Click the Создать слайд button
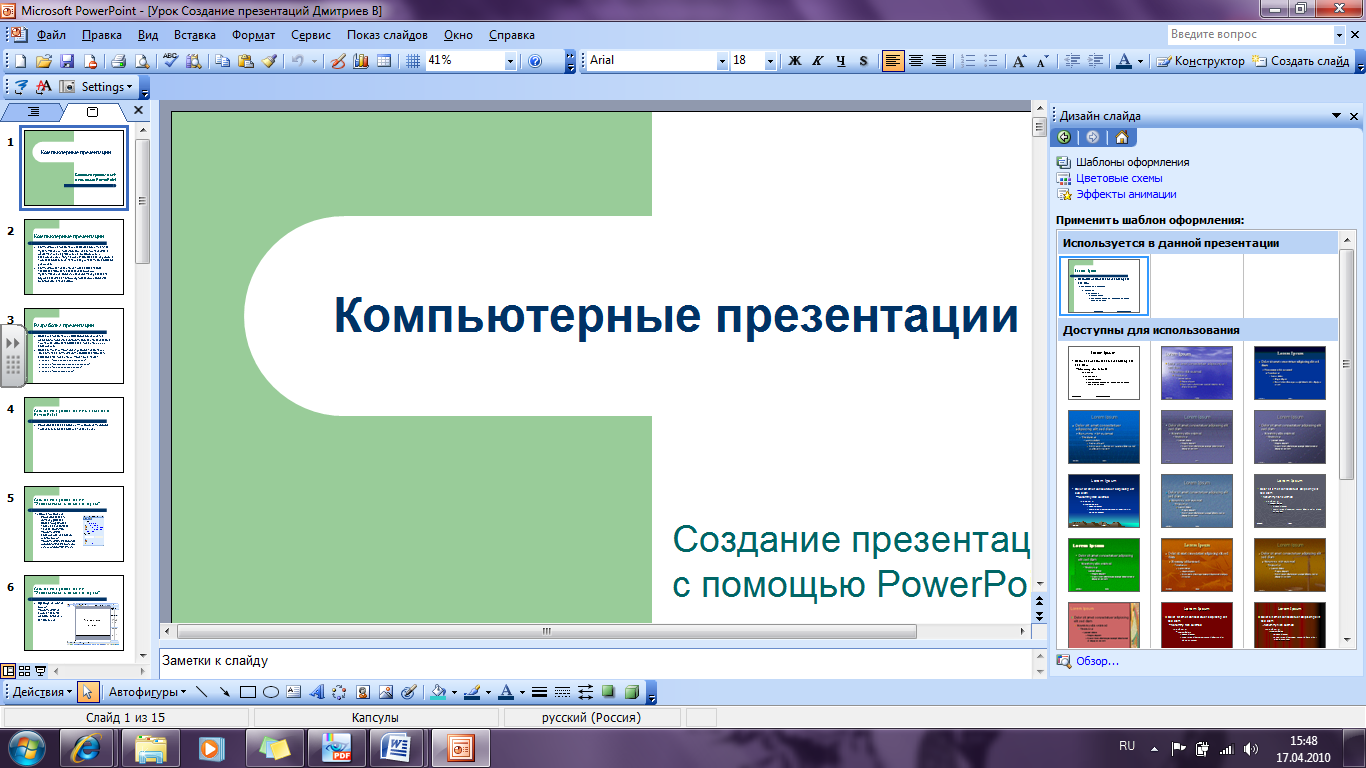The height and width of the screenshot is (768, 1366). coord(1300,61)
